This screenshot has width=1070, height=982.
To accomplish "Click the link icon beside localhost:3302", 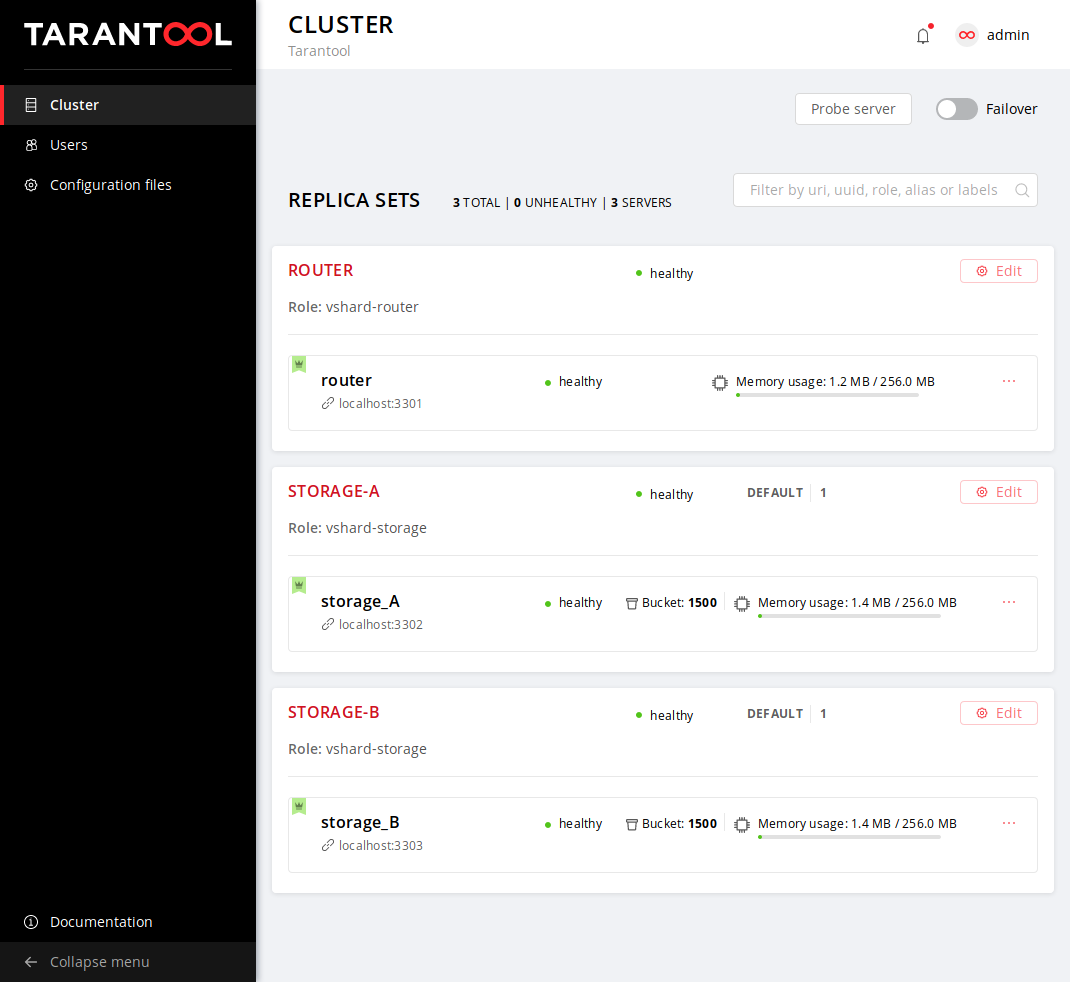I will (x=328, y=624).
